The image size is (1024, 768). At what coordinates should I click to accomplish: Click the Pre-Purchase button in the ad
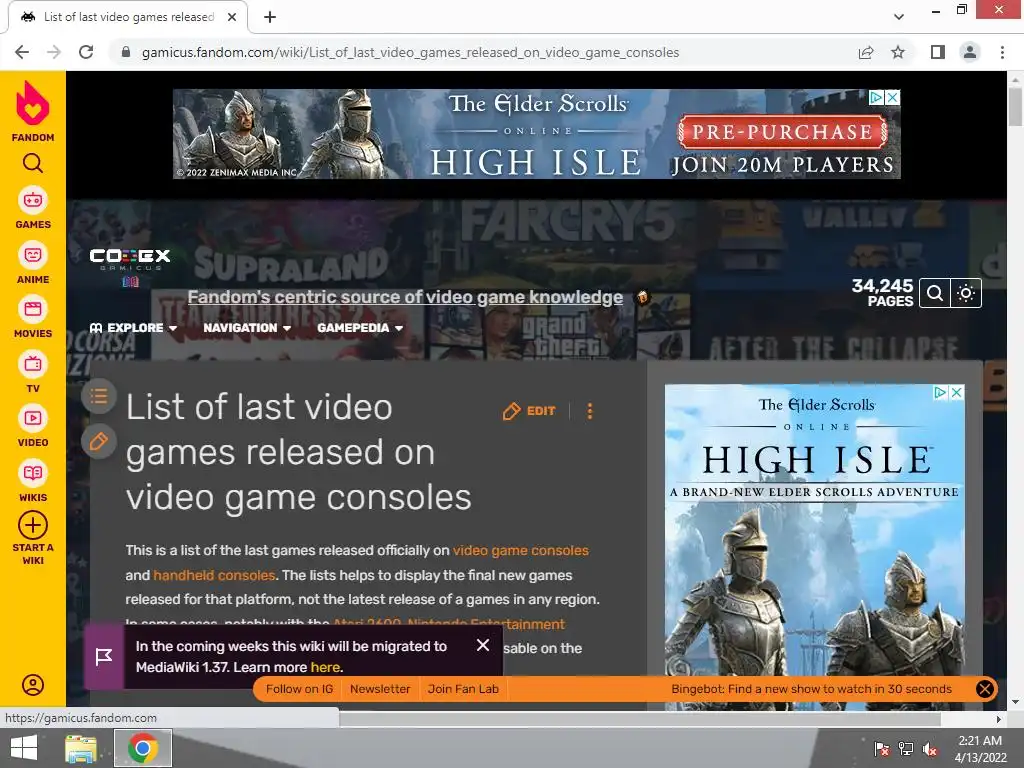tap(782, 132)
